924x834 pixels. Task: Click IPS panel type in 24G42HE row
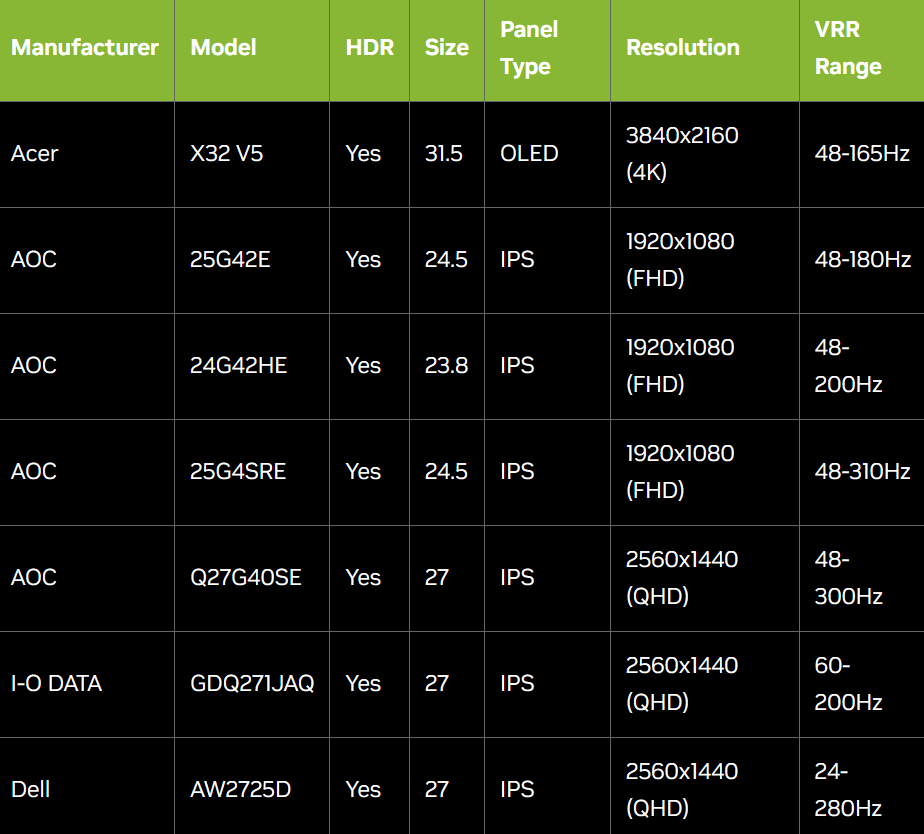tap(517, 366)
